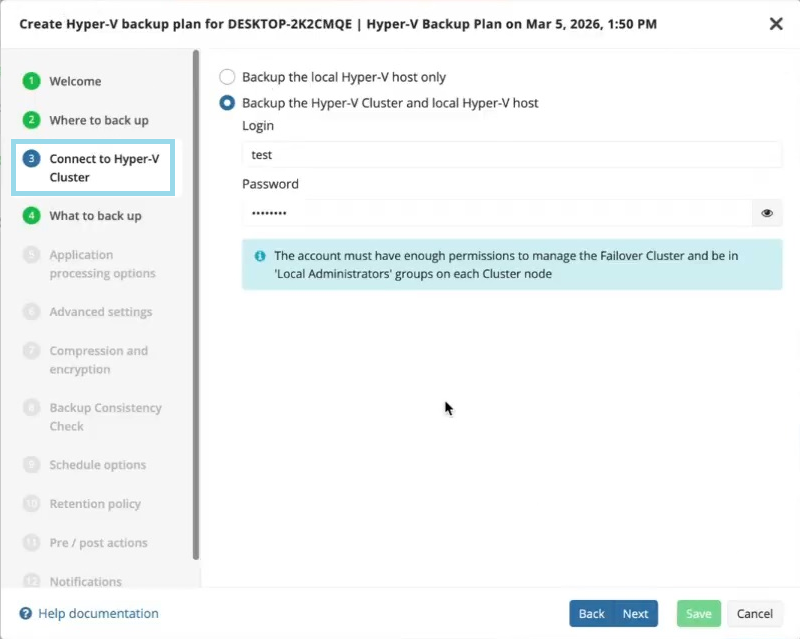Click the Cancel button
The height and width of the screenshot is (639, 800).
755,613
